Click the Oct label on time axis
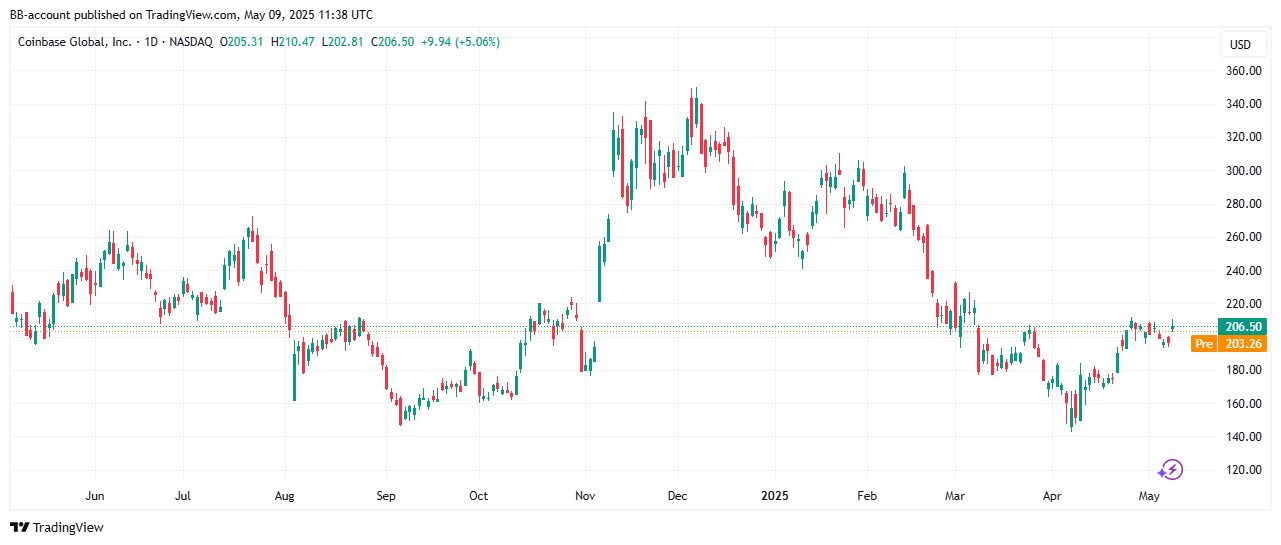Viewport: 1281px width, 545px height. [479, 496]
